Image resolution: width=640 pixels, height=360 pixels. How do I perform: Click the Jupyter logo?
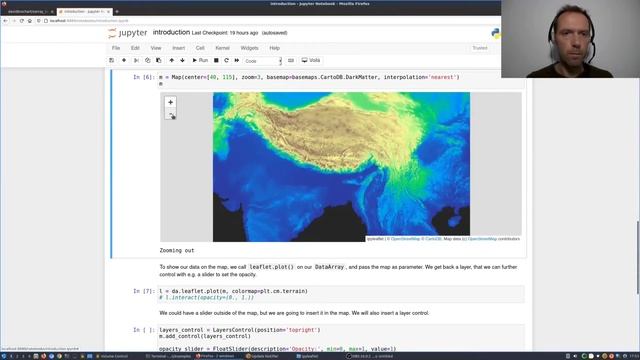point(128,33)
